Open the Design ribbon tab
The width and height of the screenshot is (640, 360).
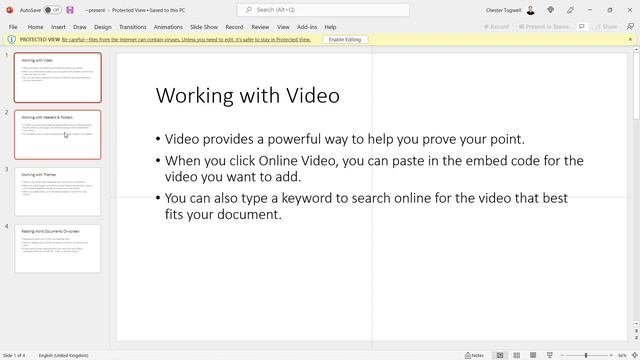click(x=102, y=27)
